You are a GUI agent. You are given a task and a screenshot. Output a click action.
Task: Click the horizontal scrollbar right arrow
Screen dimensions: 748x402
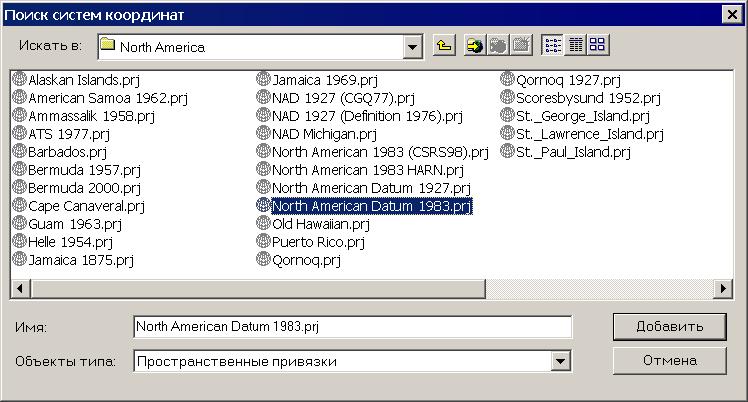click(723, 289)
